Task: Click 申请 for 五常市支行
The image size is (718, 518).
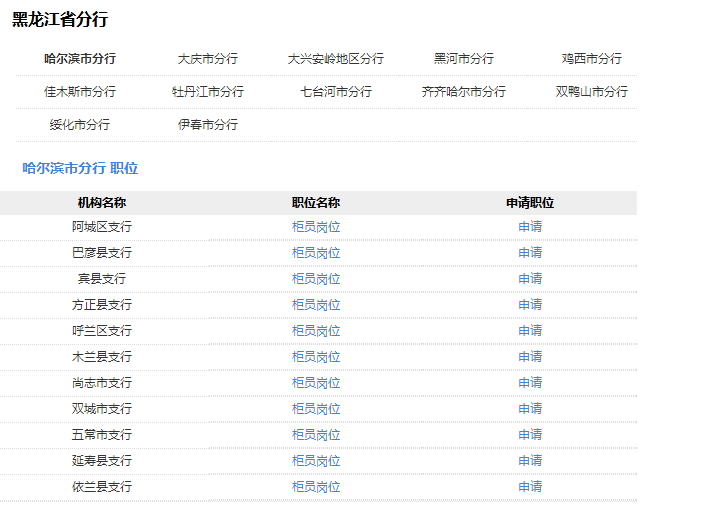Action: pos(530,435)
